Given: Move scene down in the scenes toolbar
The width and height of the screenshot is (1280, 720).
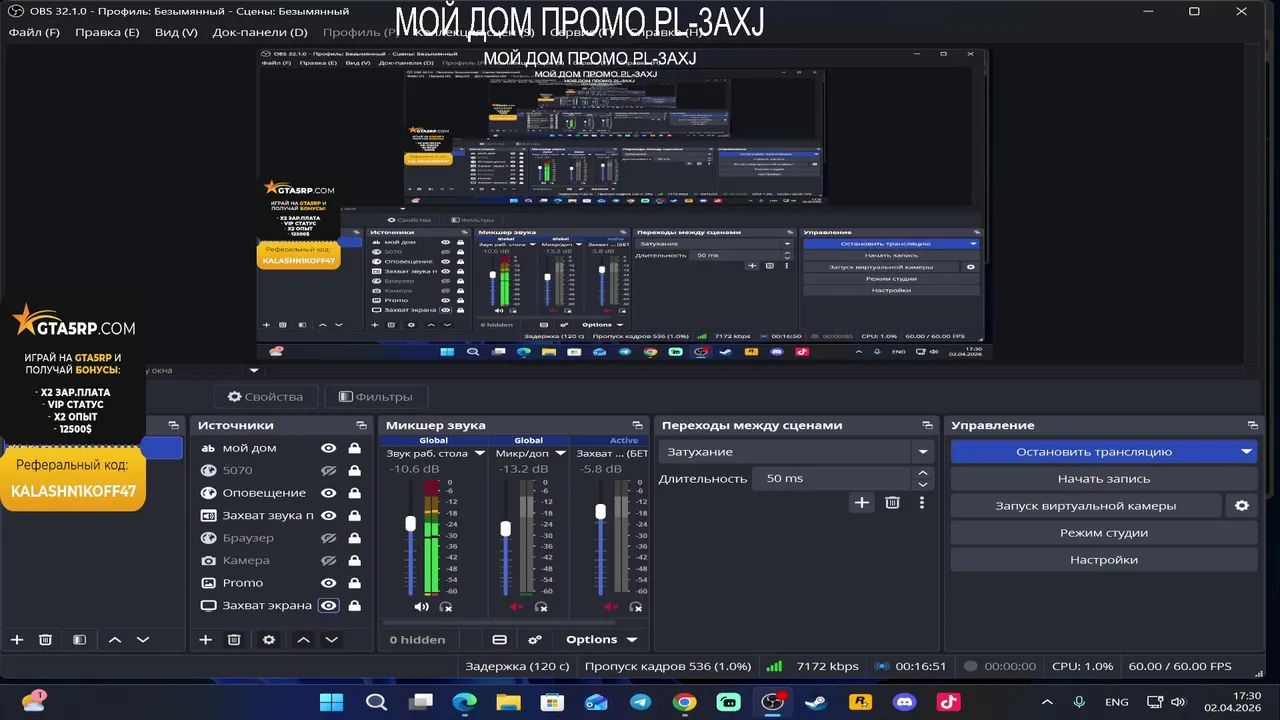Looking at the screenshot, I should tap(143, 640).
